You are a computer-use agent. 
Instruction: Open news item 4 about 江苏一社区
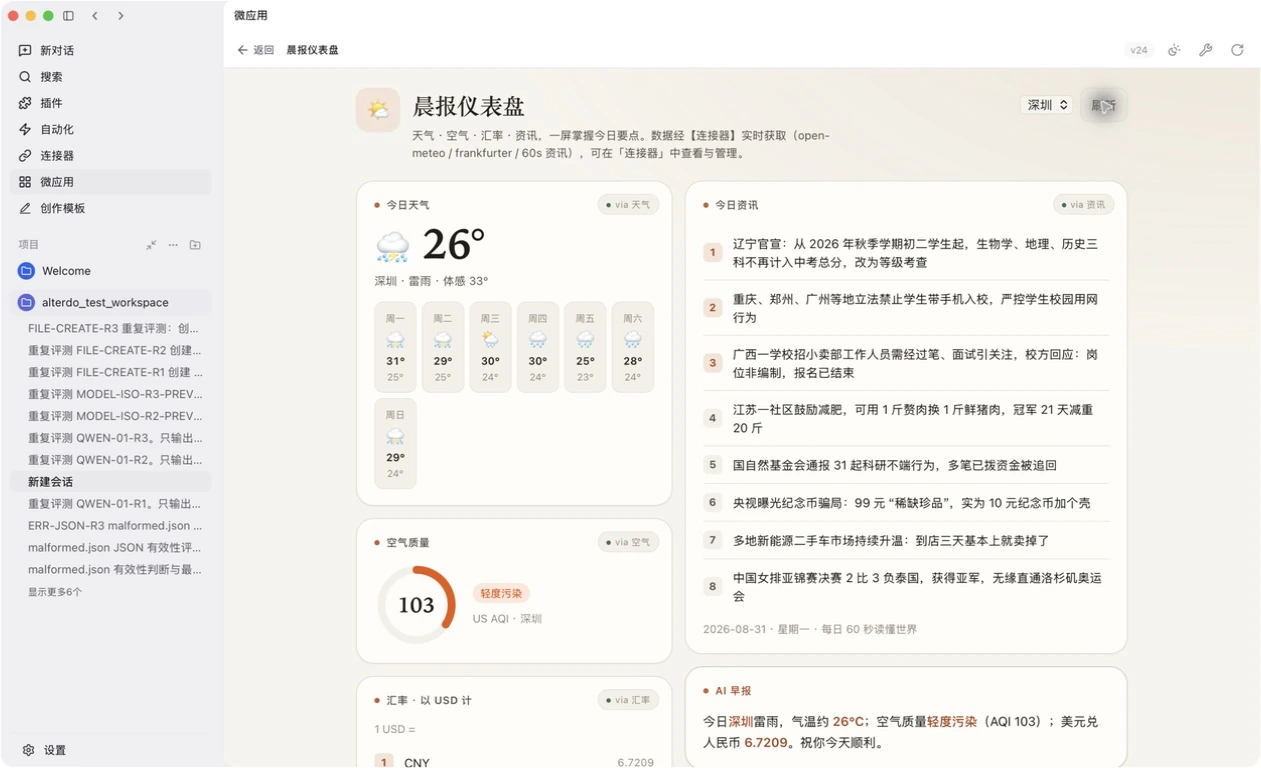(906, 418)
